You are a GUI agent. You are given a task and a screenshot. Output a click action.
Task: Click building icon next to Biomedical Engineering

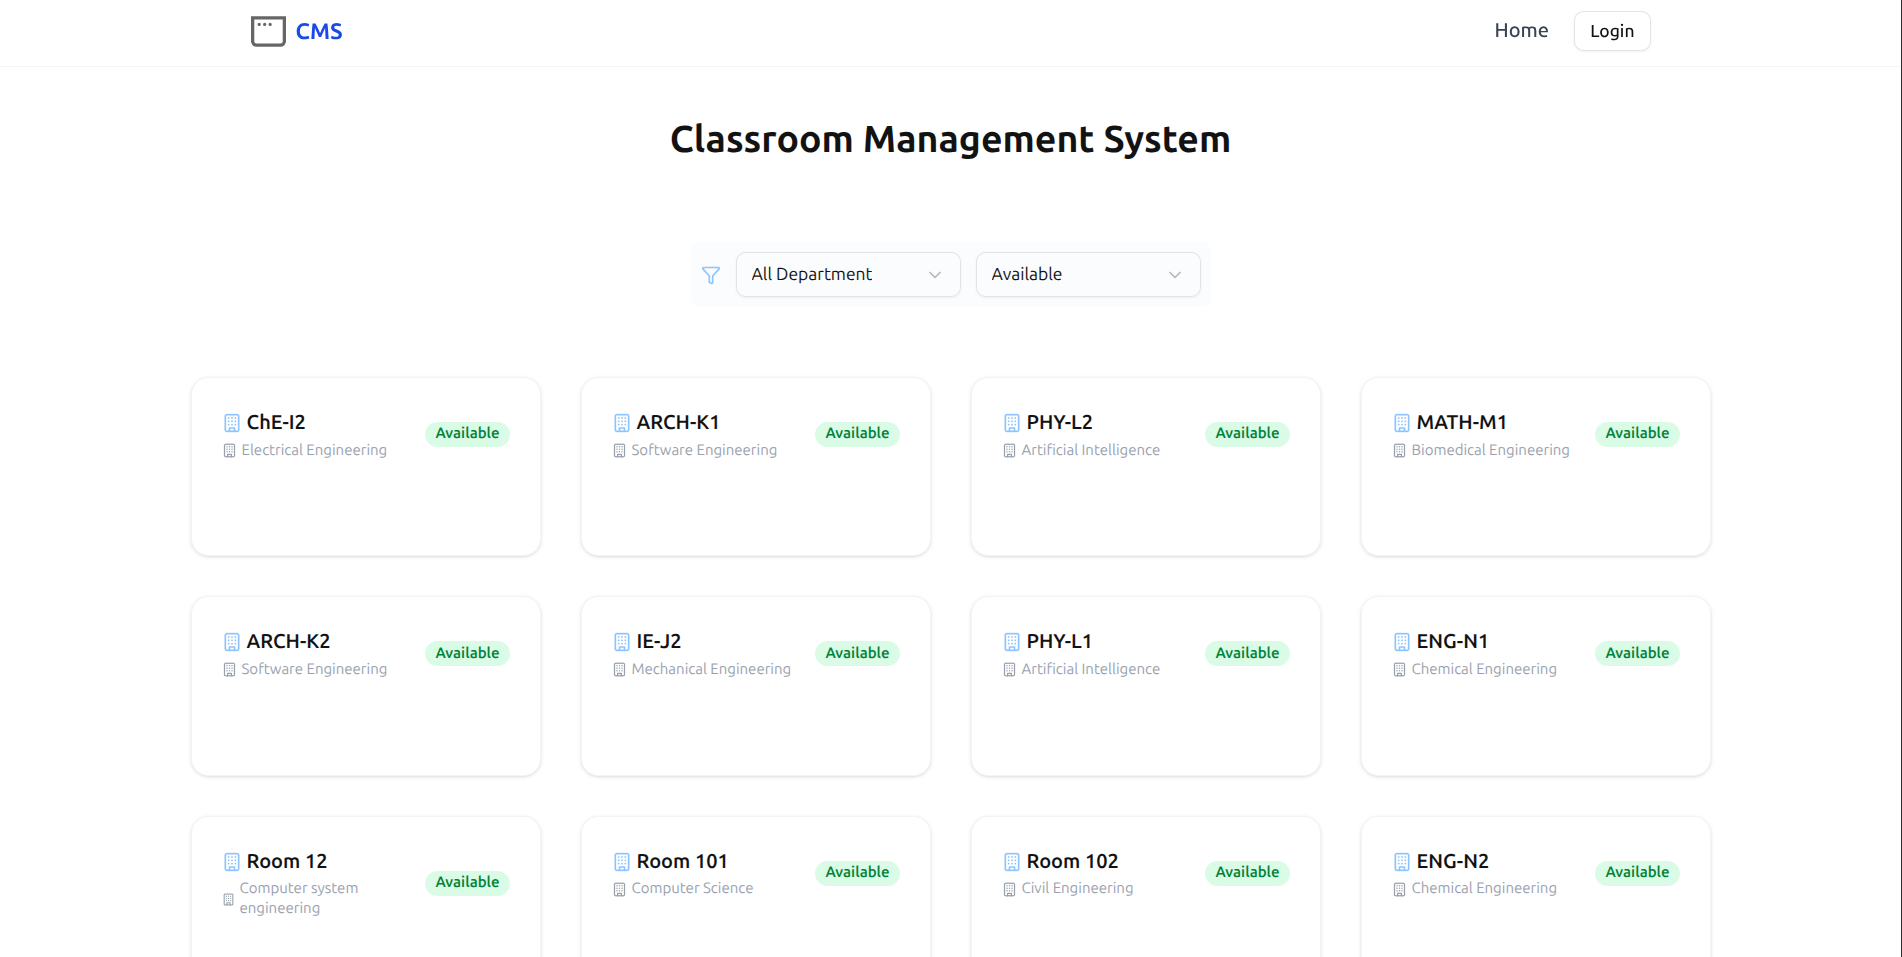click(1400, 451)
